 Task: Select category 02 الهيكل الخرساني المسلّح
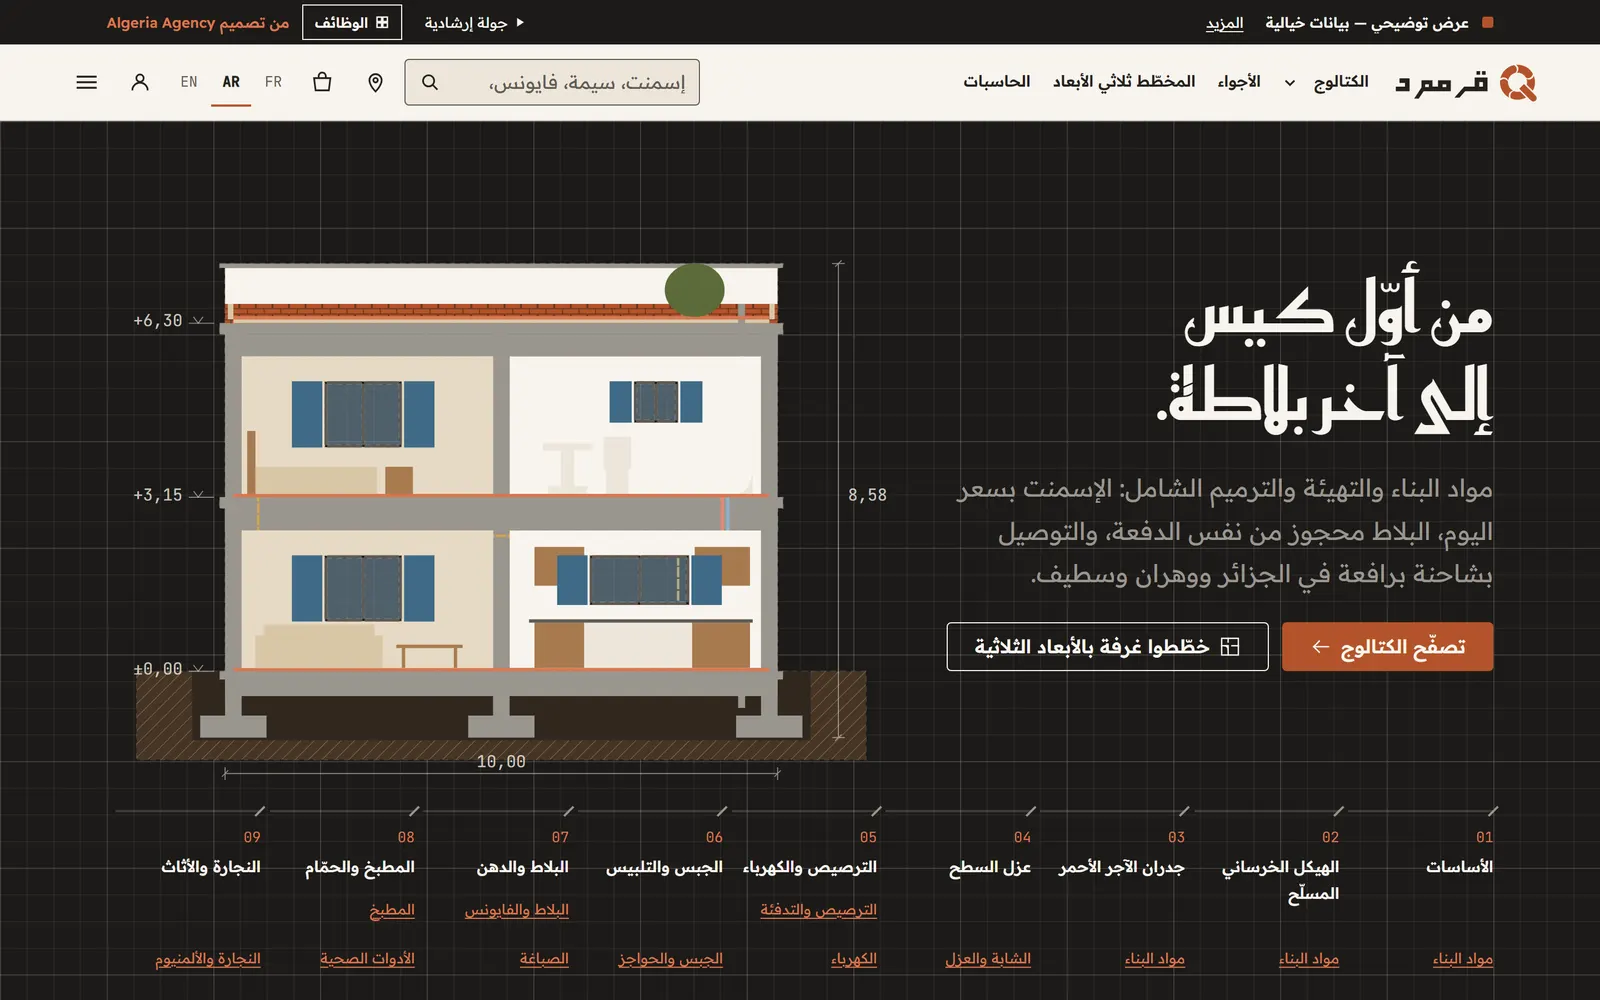pos(1281,880)
